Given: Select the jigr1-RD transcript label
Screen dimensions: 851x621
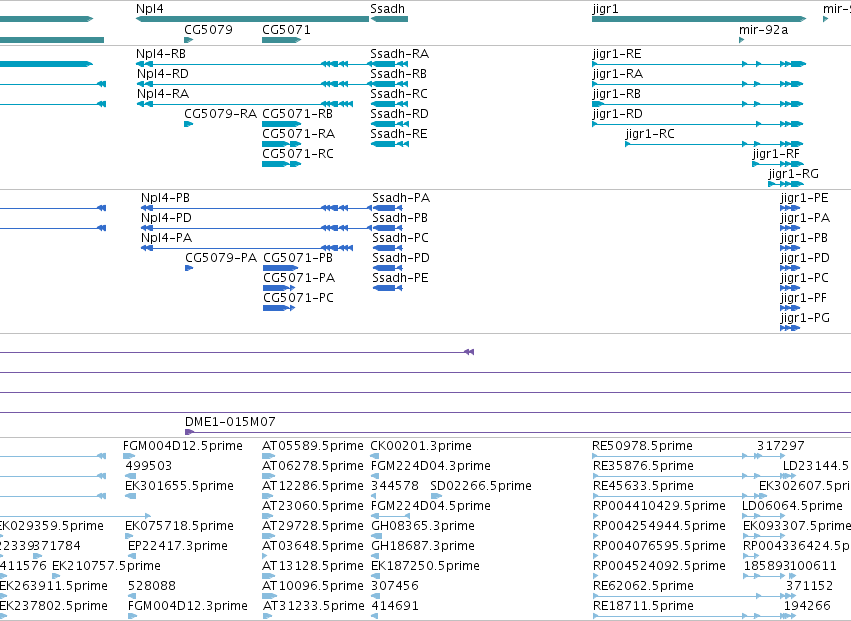Looking at the screenshot, I should tap(618, 115).
